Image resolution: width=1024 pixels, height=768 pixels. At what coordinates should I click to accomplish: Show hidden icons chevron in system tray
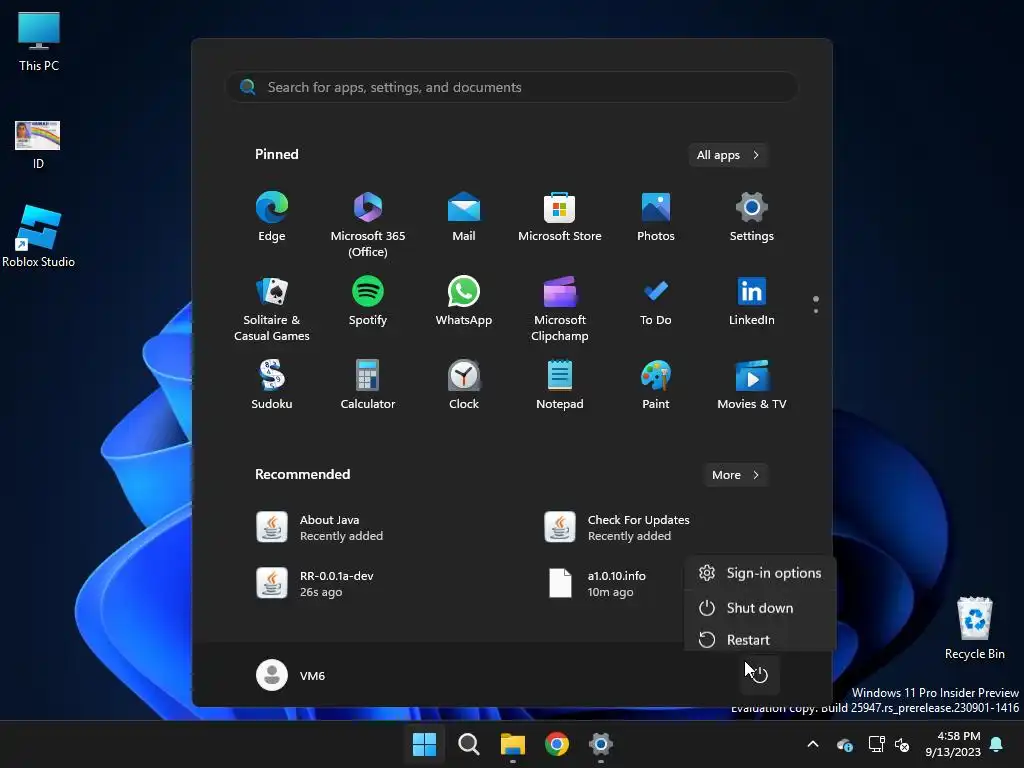[x=813, y=744]
